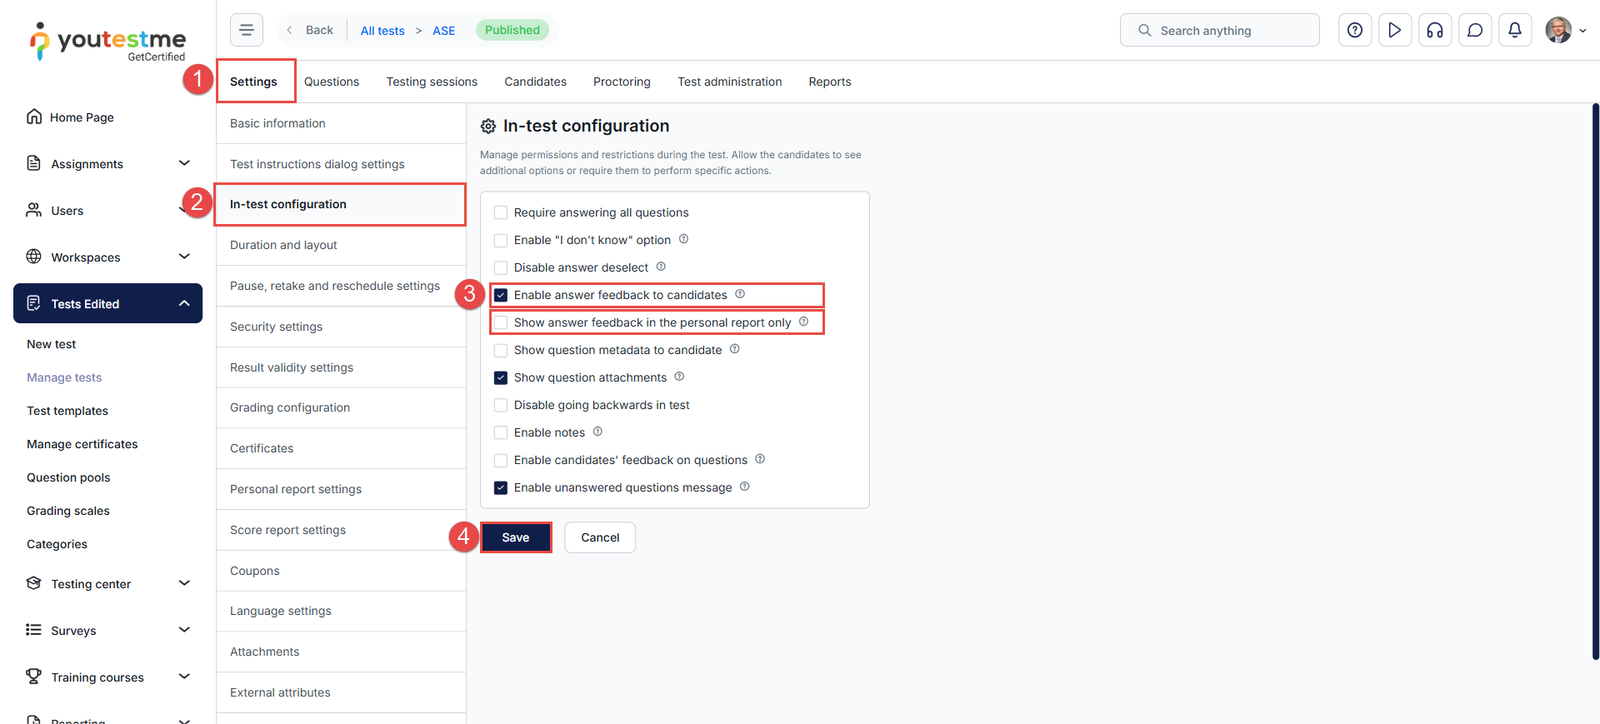This screenshot has height=724, width=1600.
Task: Expand the Assignments sidebar section
Action: click(184, 163)
